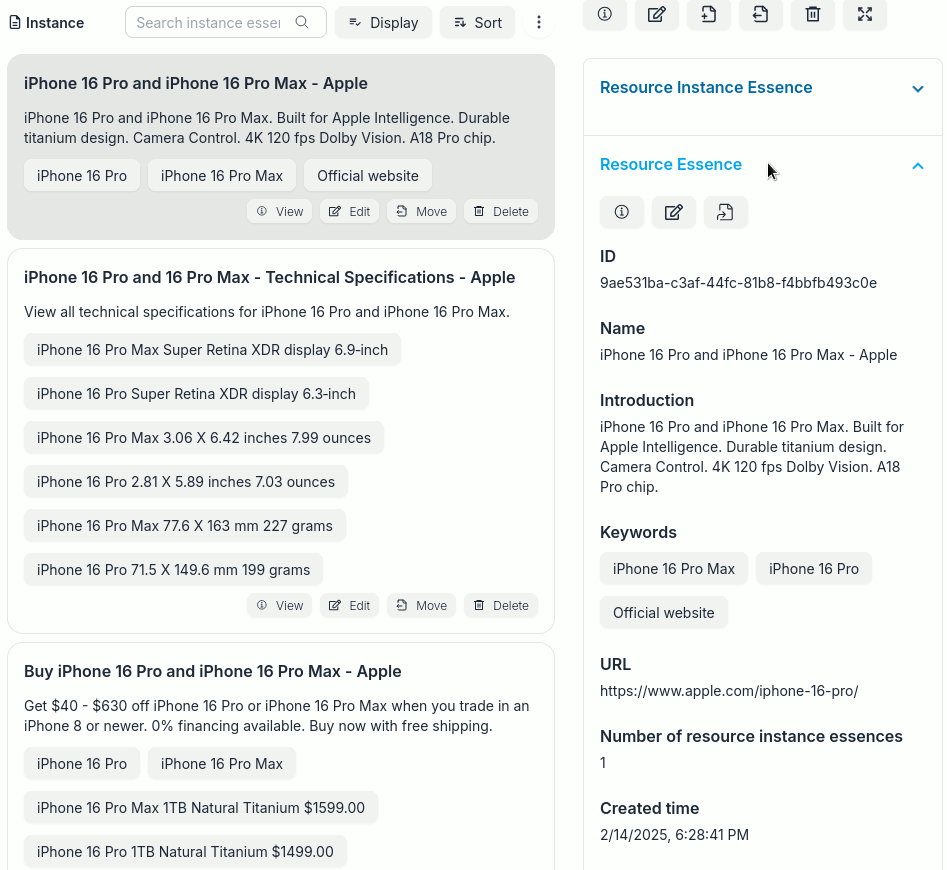Click Delete on the Technical Specifications card
Image resolution: width=947 pixels, height=870 pixels.
tap(501, 606)
